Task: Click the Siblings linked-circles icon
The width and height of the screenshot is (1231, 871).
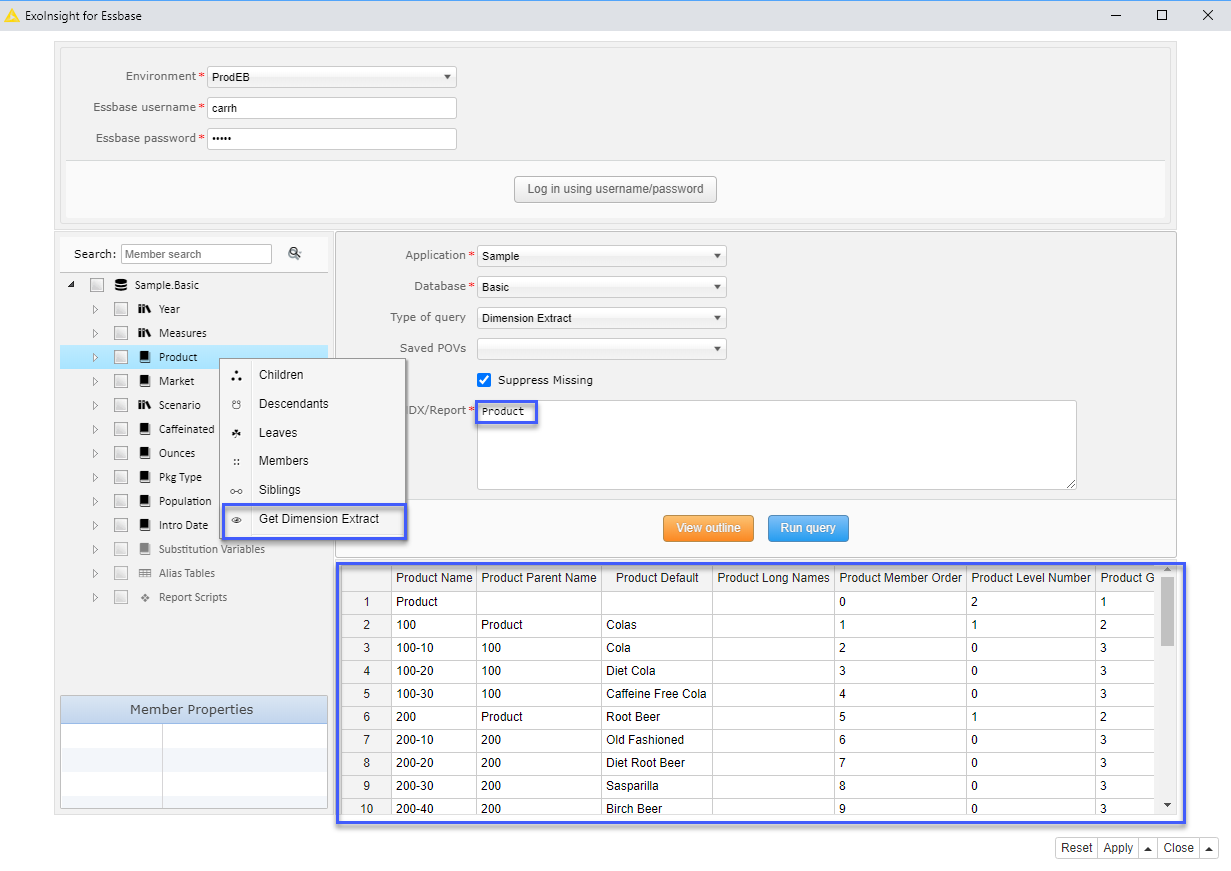Action: pyautogui.click(x=236, y=491)
